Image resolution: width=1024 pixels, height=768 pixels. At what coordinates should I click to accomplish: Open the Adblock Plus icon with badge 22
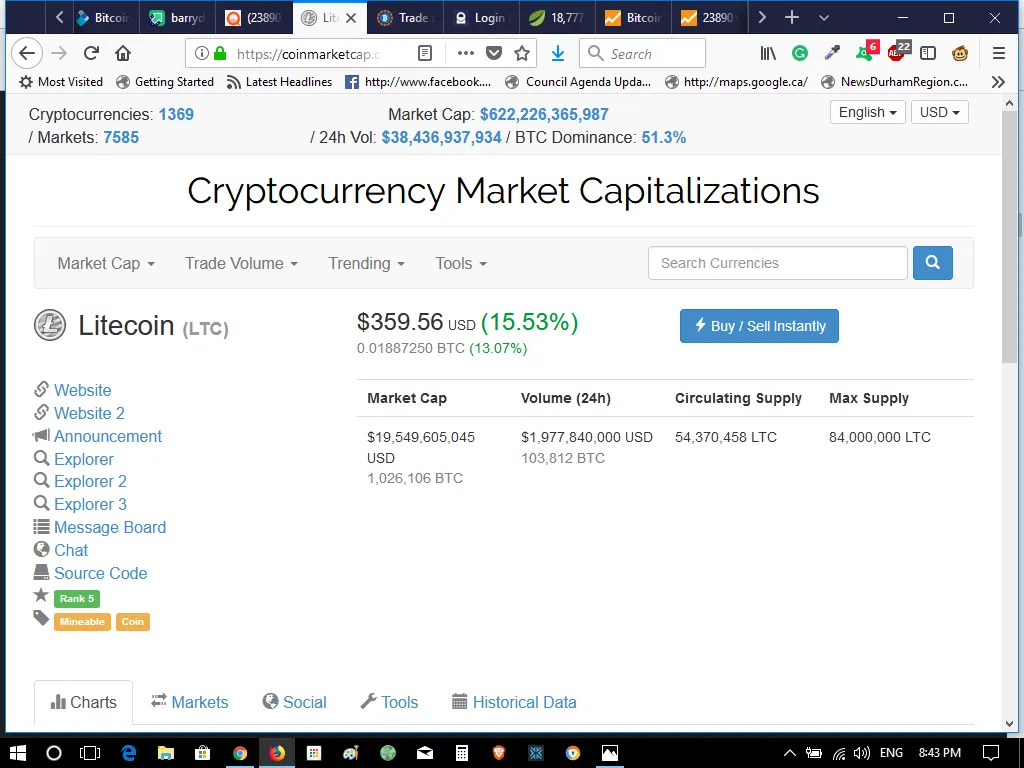coord(898,52)
